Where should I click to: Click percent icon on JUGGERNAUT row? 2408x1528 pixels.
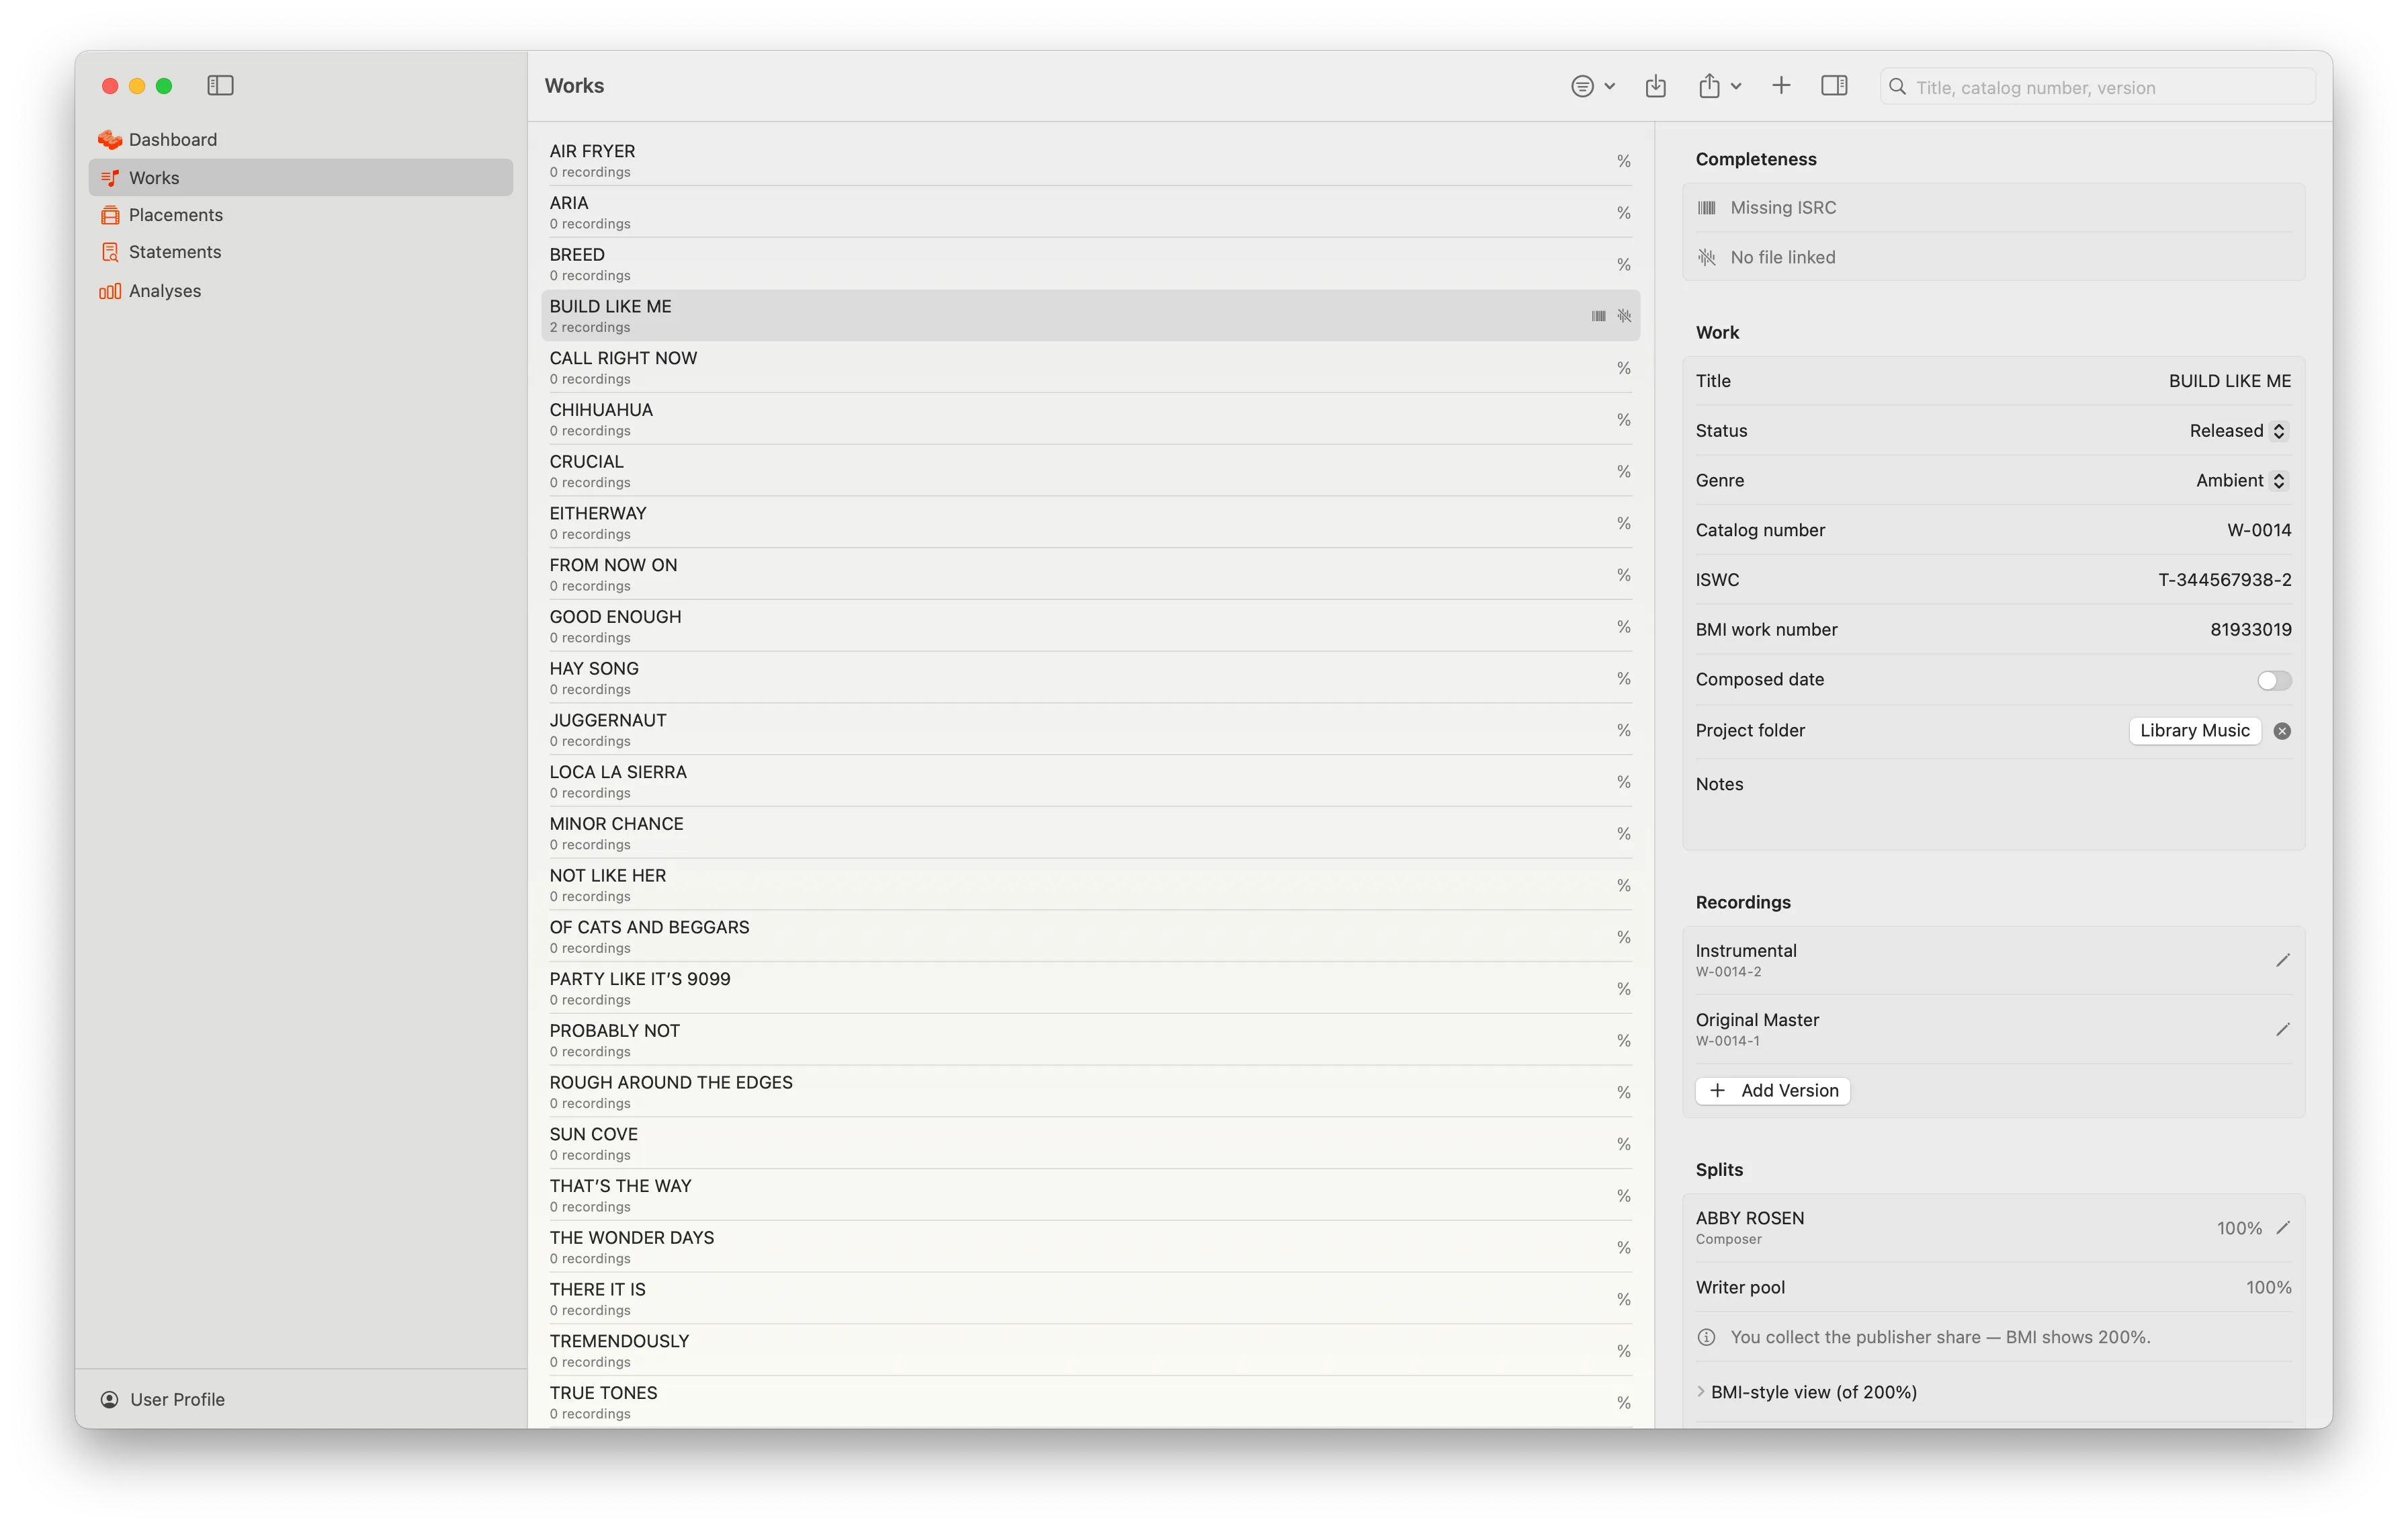(1624, 731)
